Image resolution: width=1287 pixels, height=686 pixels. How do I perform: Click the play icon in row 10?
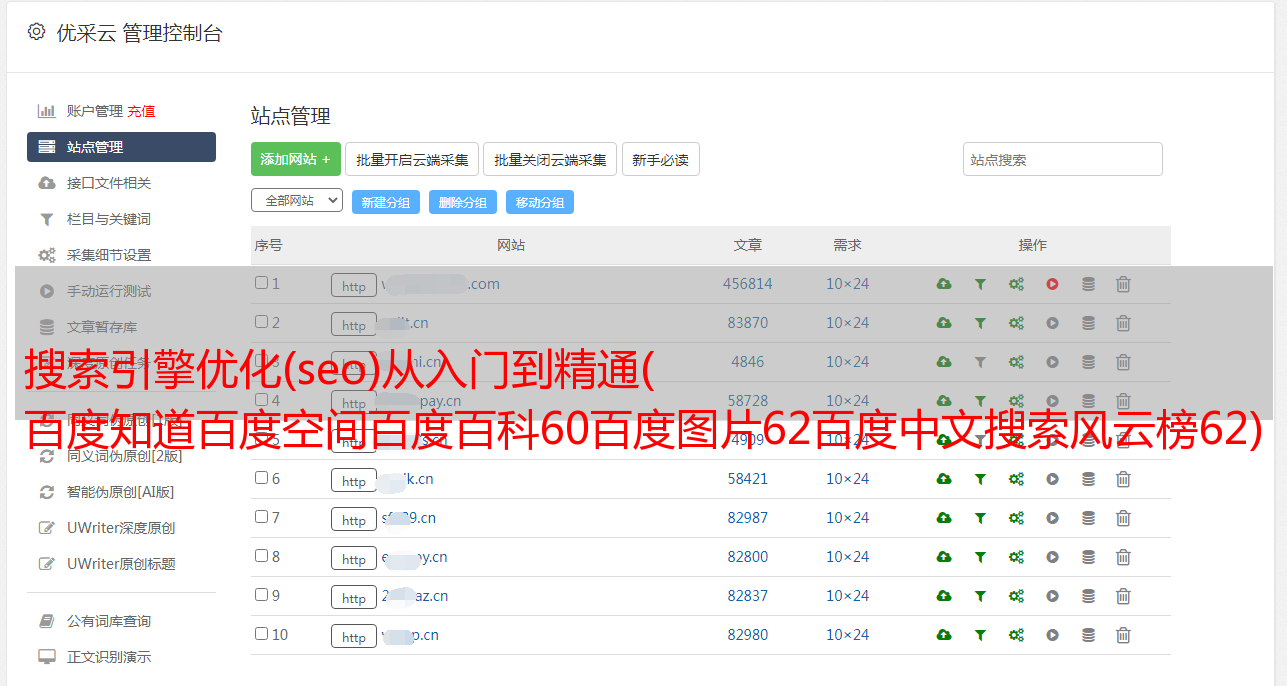coord(1052,635)
